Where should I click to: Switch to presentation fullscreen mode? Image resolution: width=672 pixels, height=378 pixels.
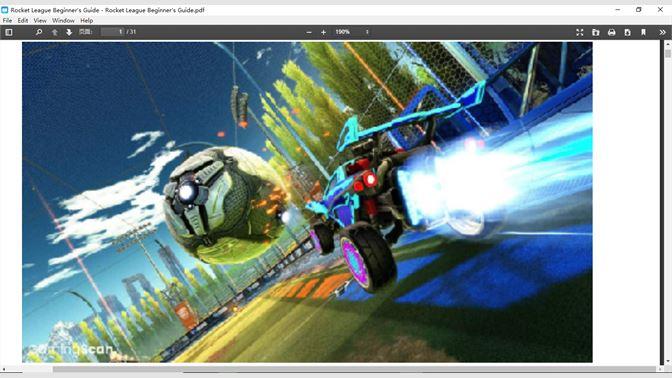pyautogui.click(x=579, y=32)
